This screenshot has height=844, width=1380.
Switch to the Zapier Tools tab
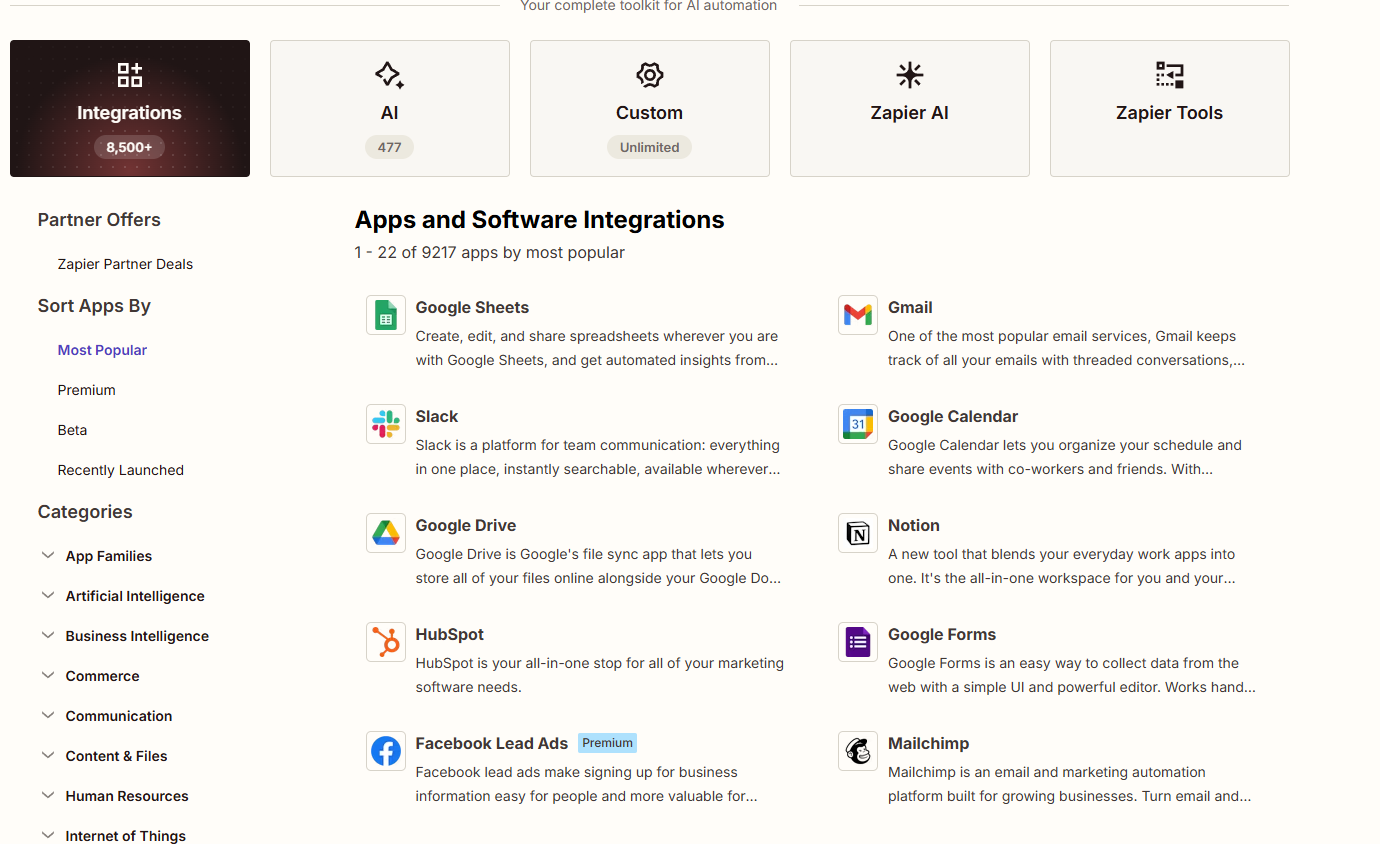coord(1169,108)
